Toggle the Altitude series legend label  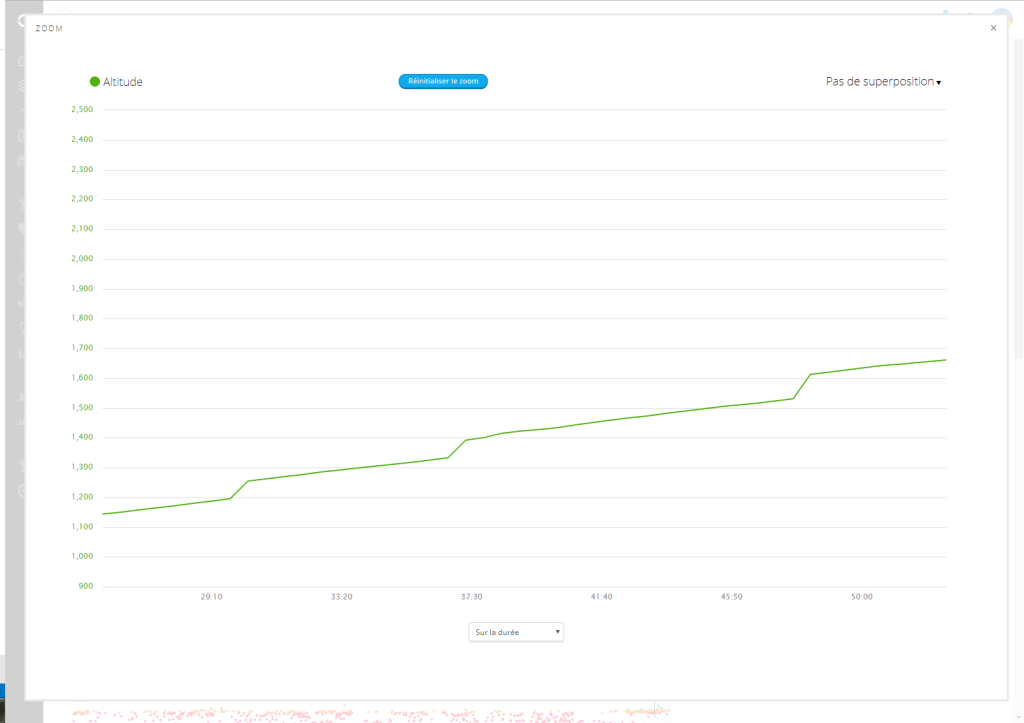point(123,82)
